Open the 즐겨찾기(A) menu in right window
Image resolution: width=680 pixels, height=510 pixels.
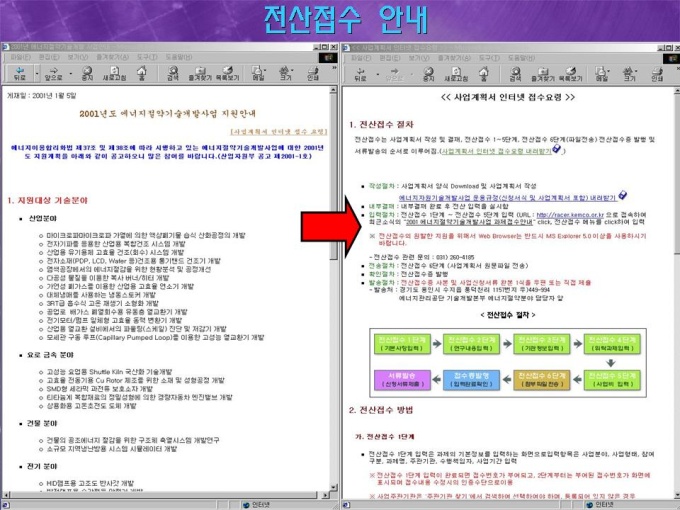(x=454, y=58)
